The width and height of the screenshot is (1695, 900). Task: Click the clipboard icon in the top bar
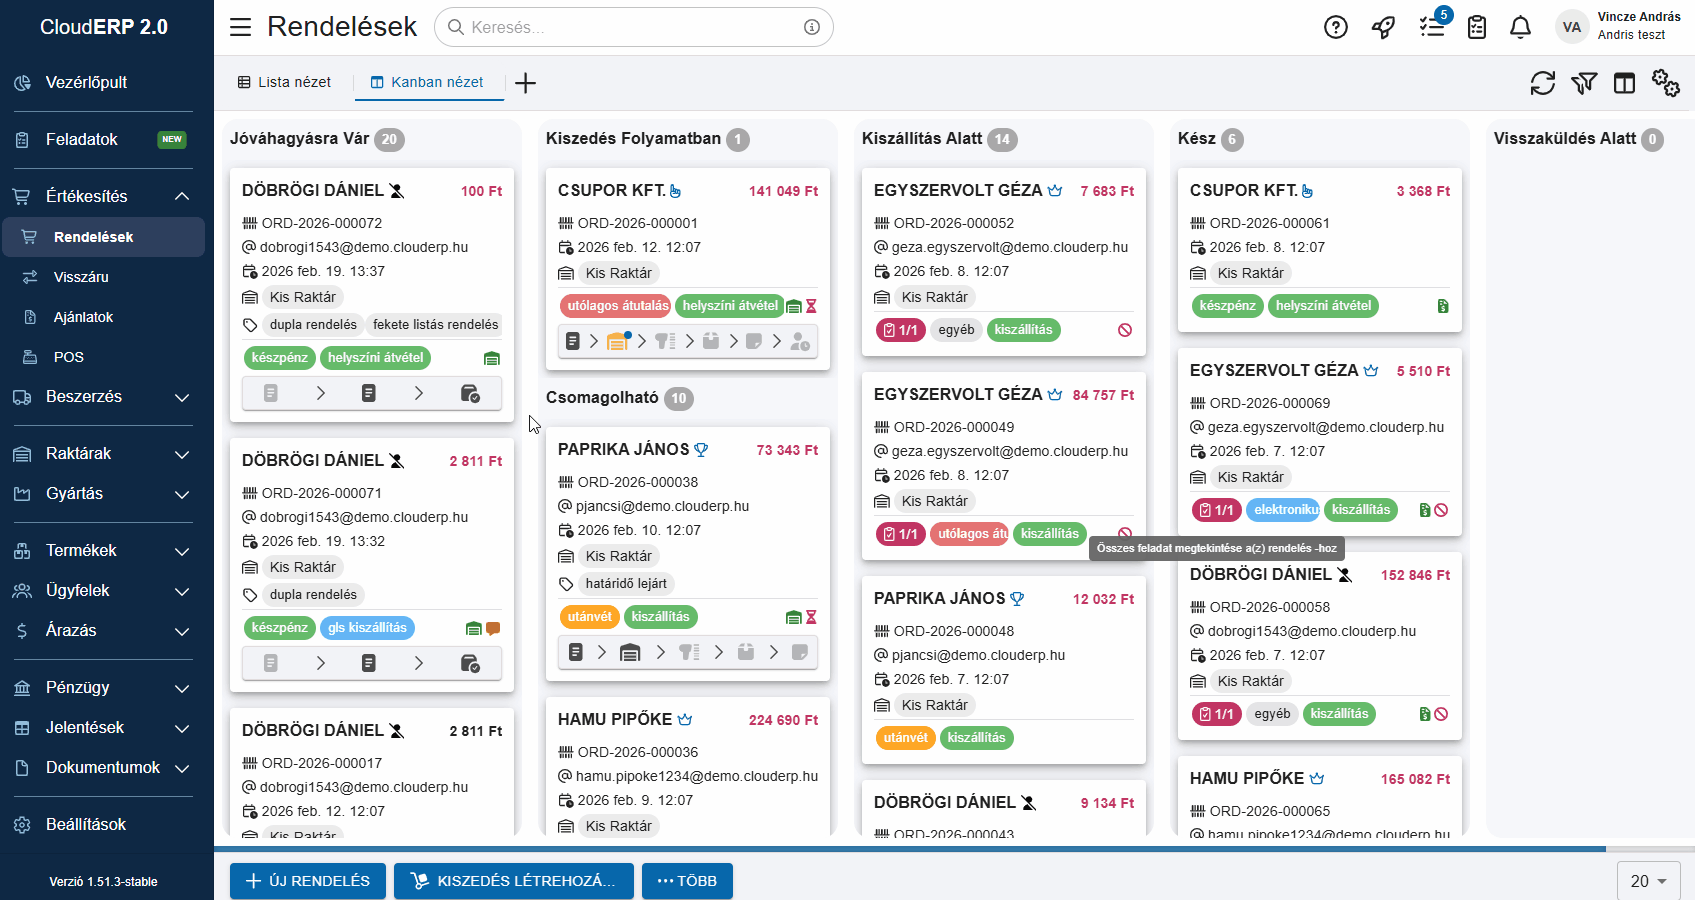pos(1477,27)
